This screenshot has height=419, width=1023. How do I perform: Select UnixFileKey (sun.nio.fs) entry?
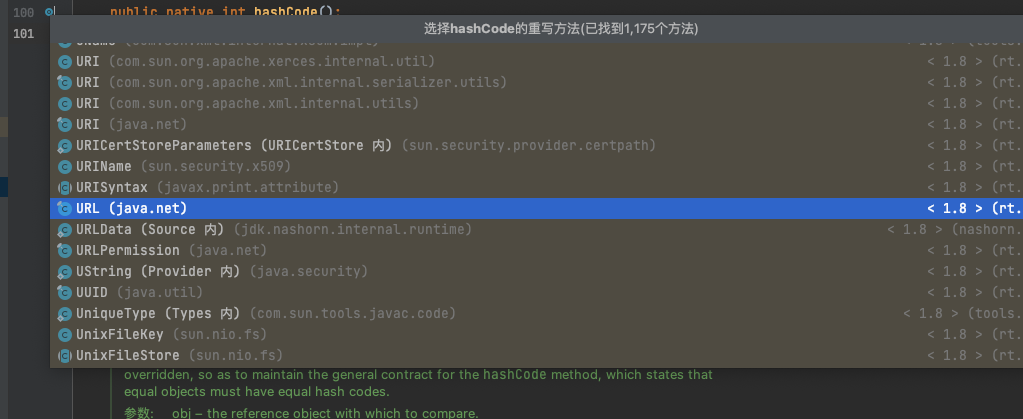click(x=536, y=334)
